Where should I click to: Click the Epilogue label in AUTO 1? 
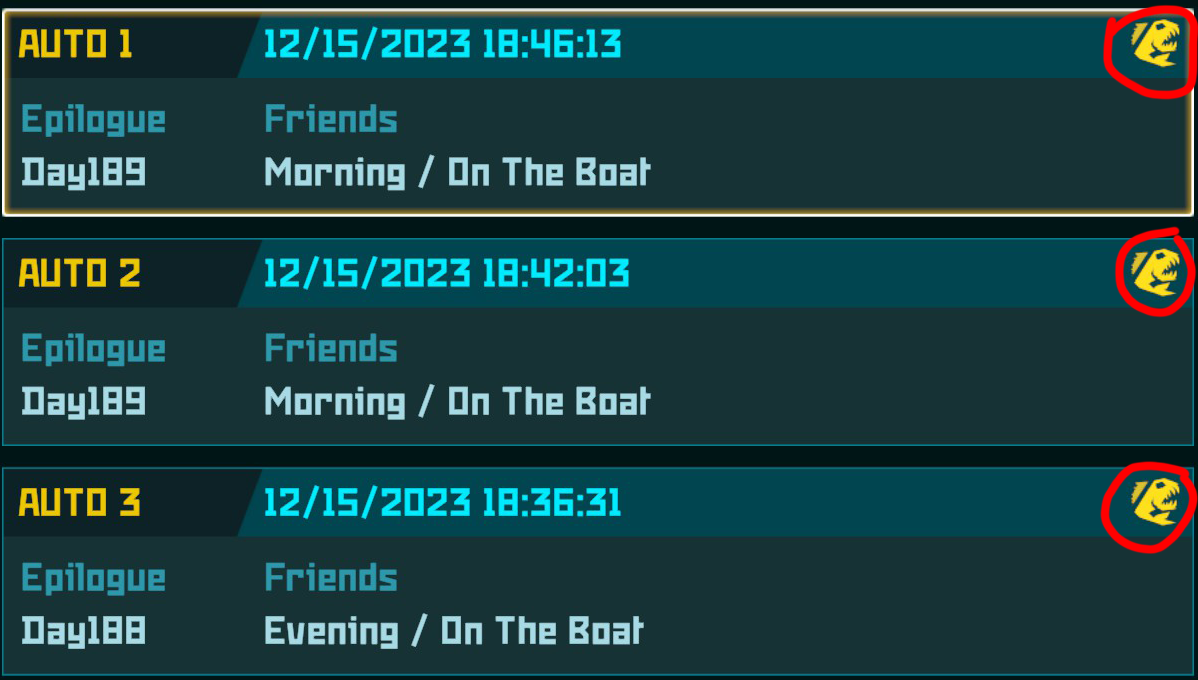(x=94, y=120)
